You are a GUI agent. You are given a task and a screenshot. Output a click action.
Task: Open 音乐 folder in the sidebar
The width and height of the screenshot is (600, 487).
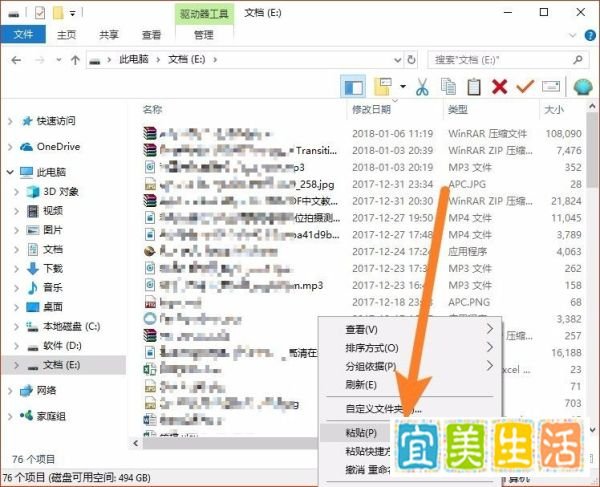coord(53,287)
